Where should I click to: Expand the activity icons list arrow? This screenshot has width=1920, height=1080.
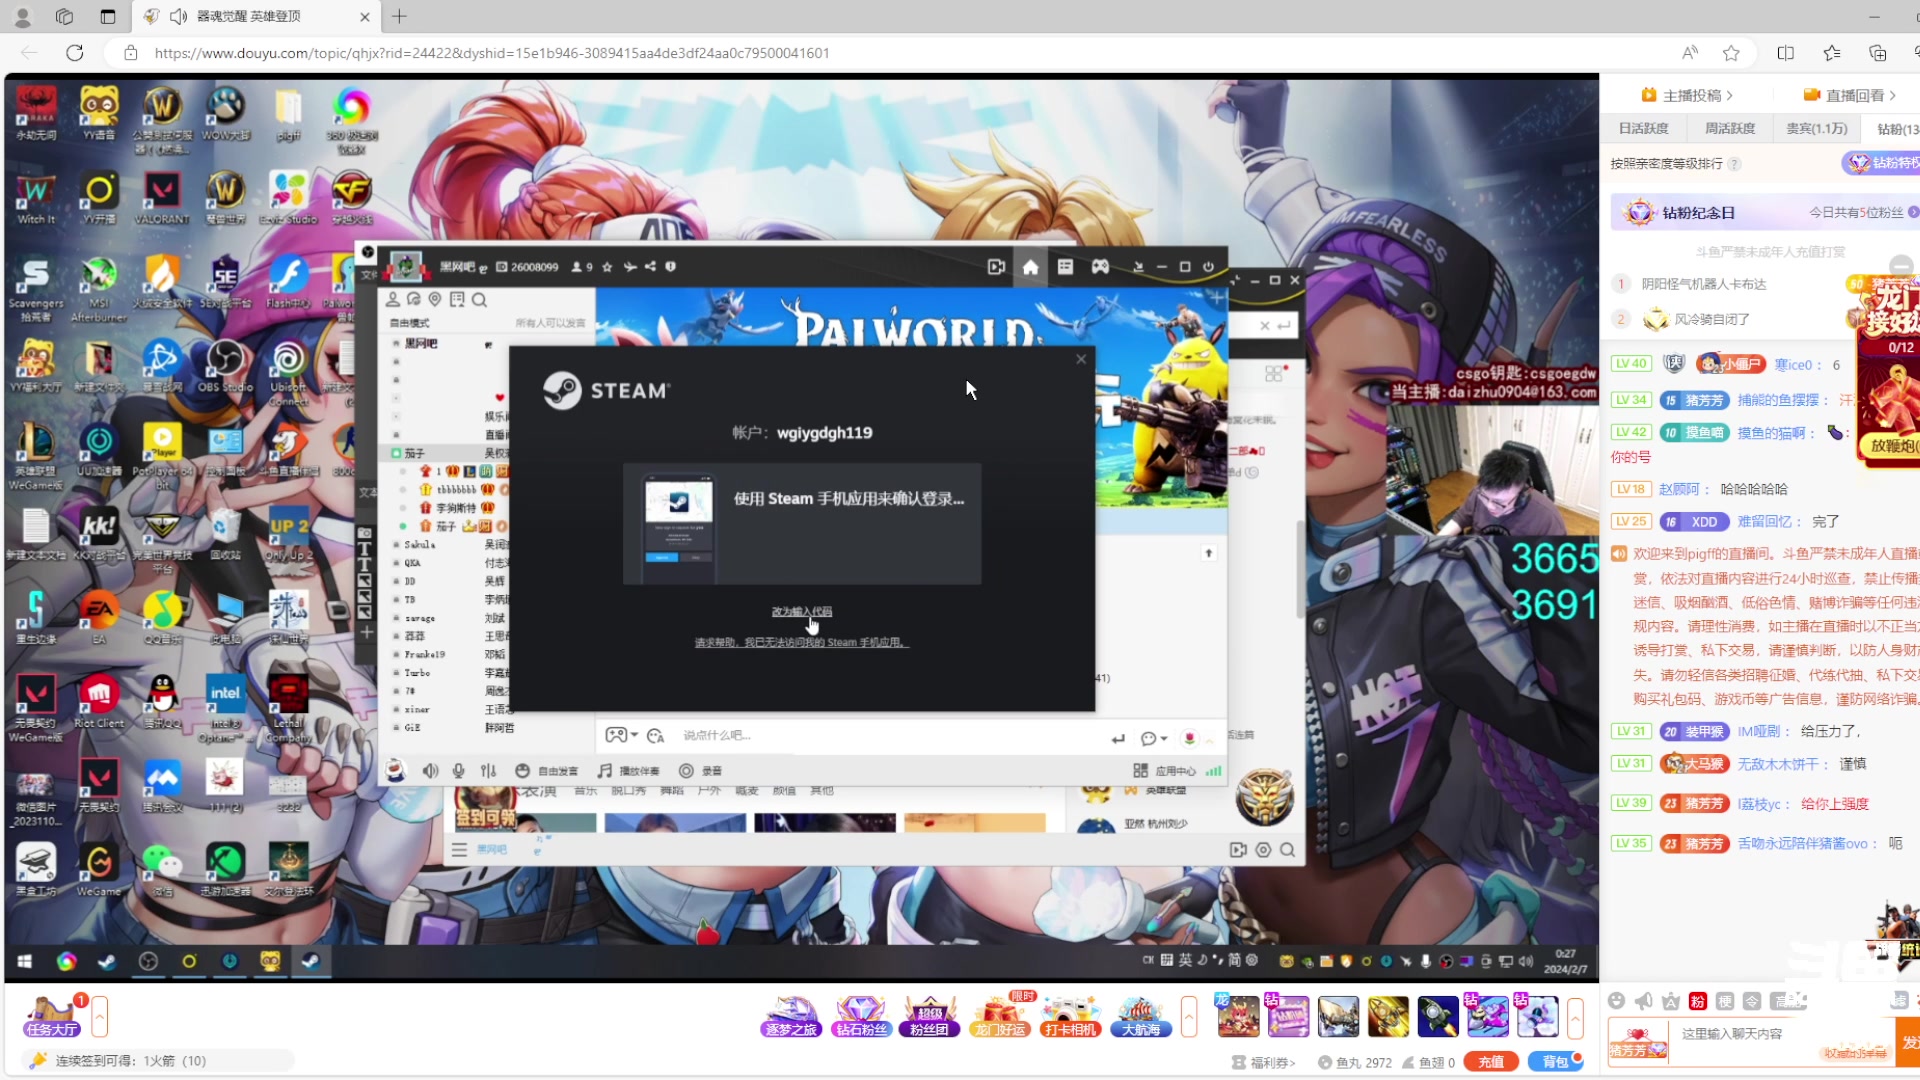click(1189, 1017)
